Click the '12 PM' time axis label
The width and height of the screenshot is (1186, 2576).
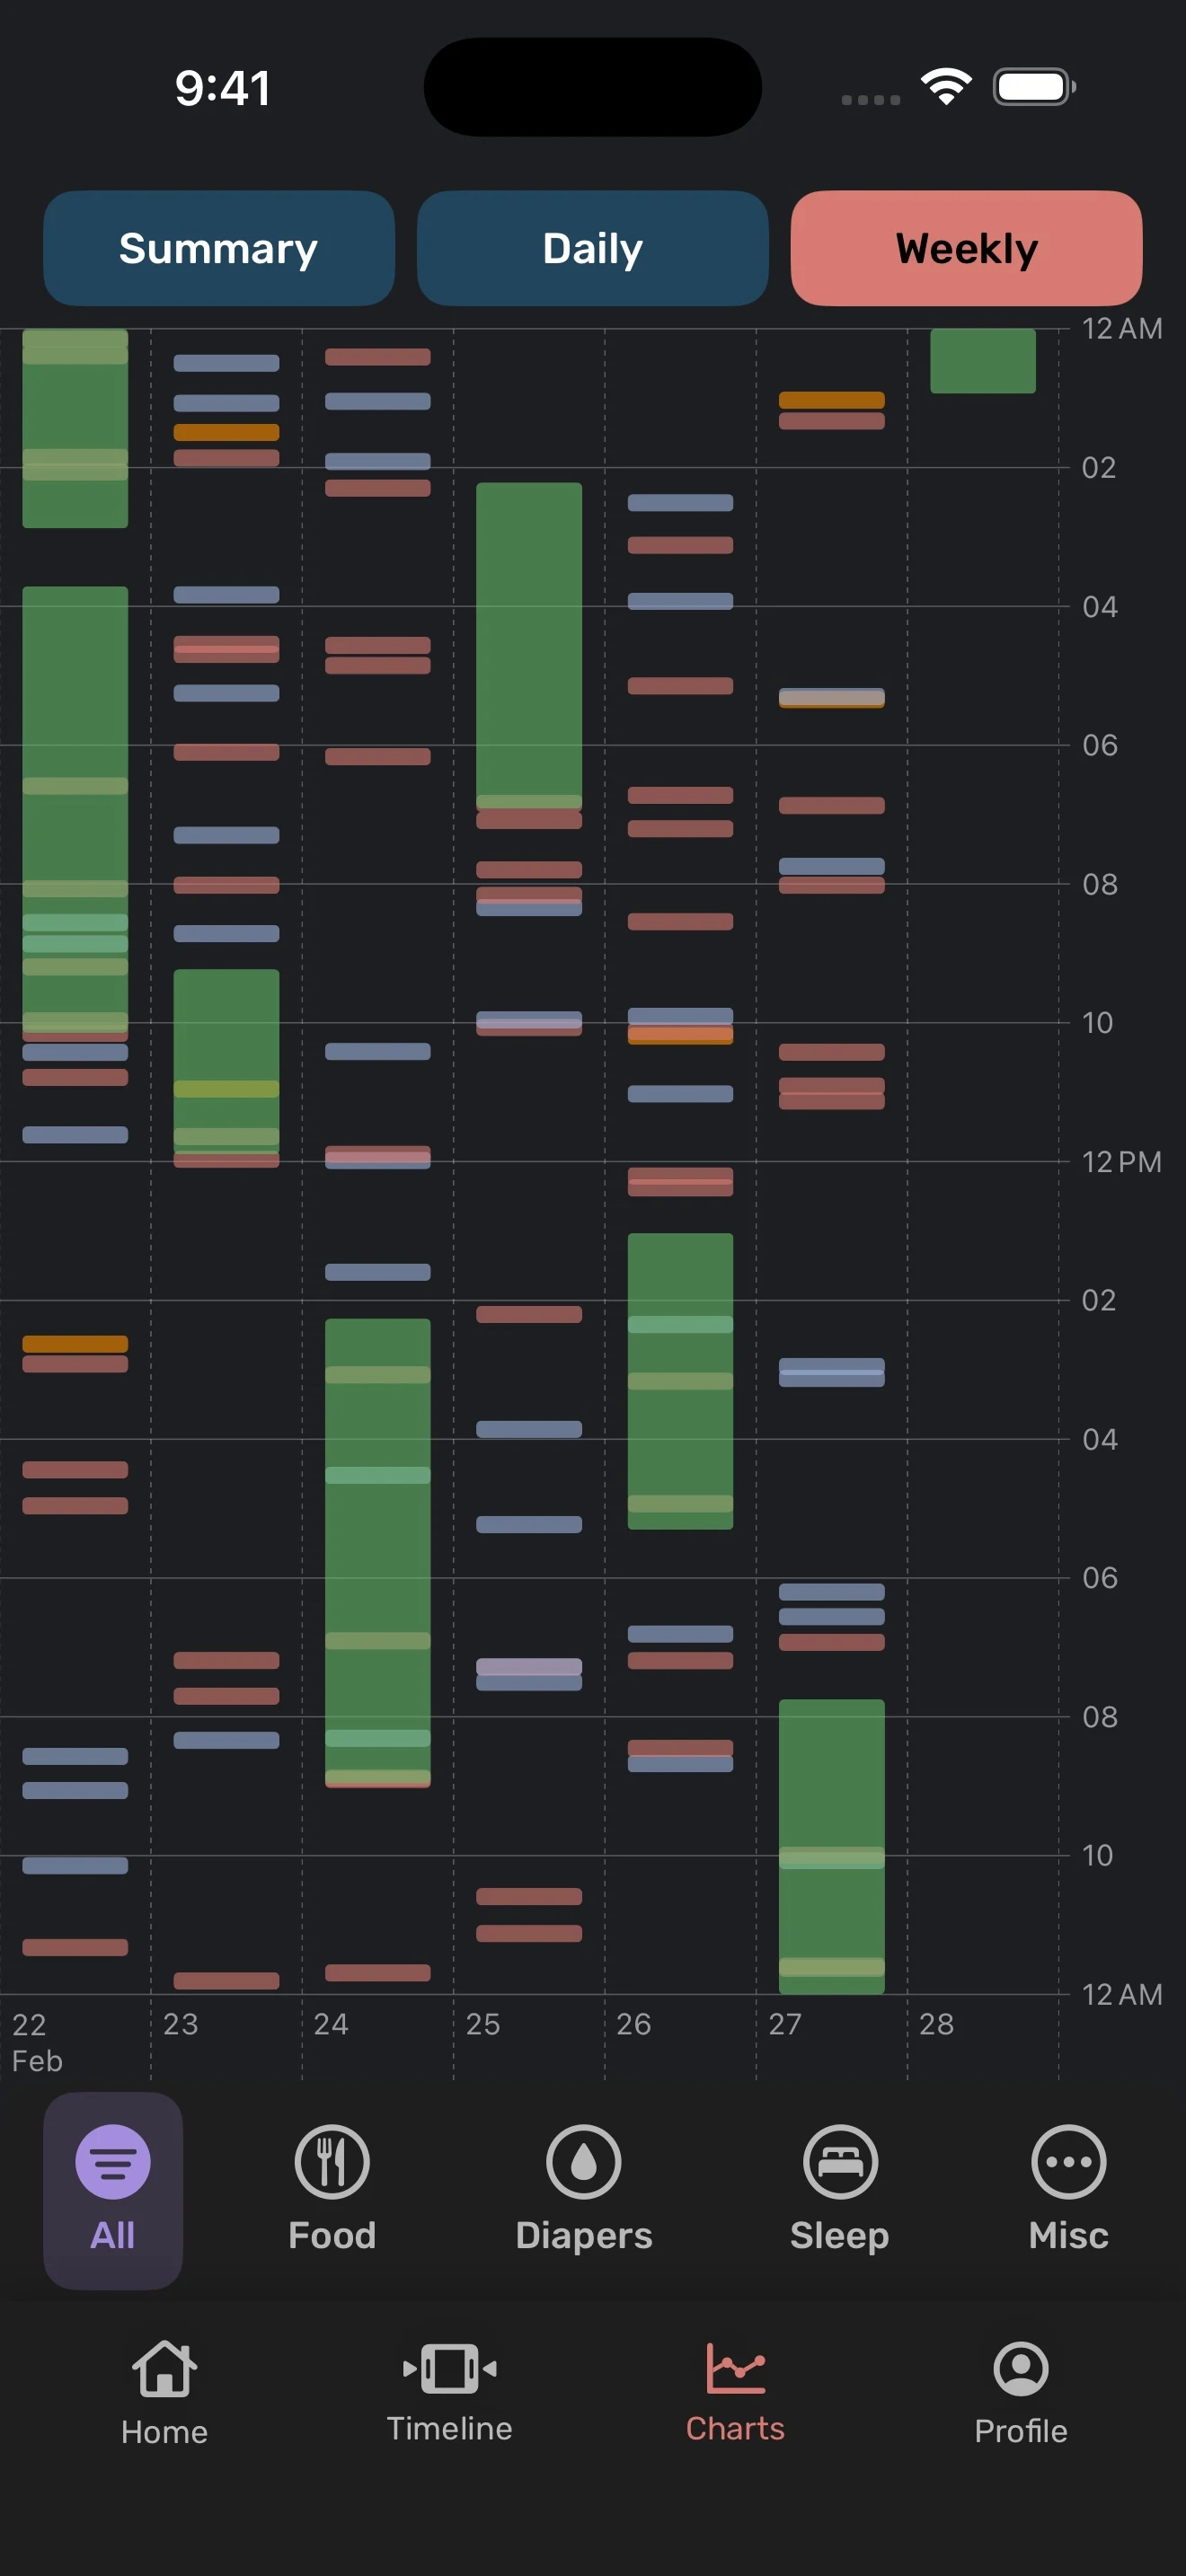[1122, 1162]
